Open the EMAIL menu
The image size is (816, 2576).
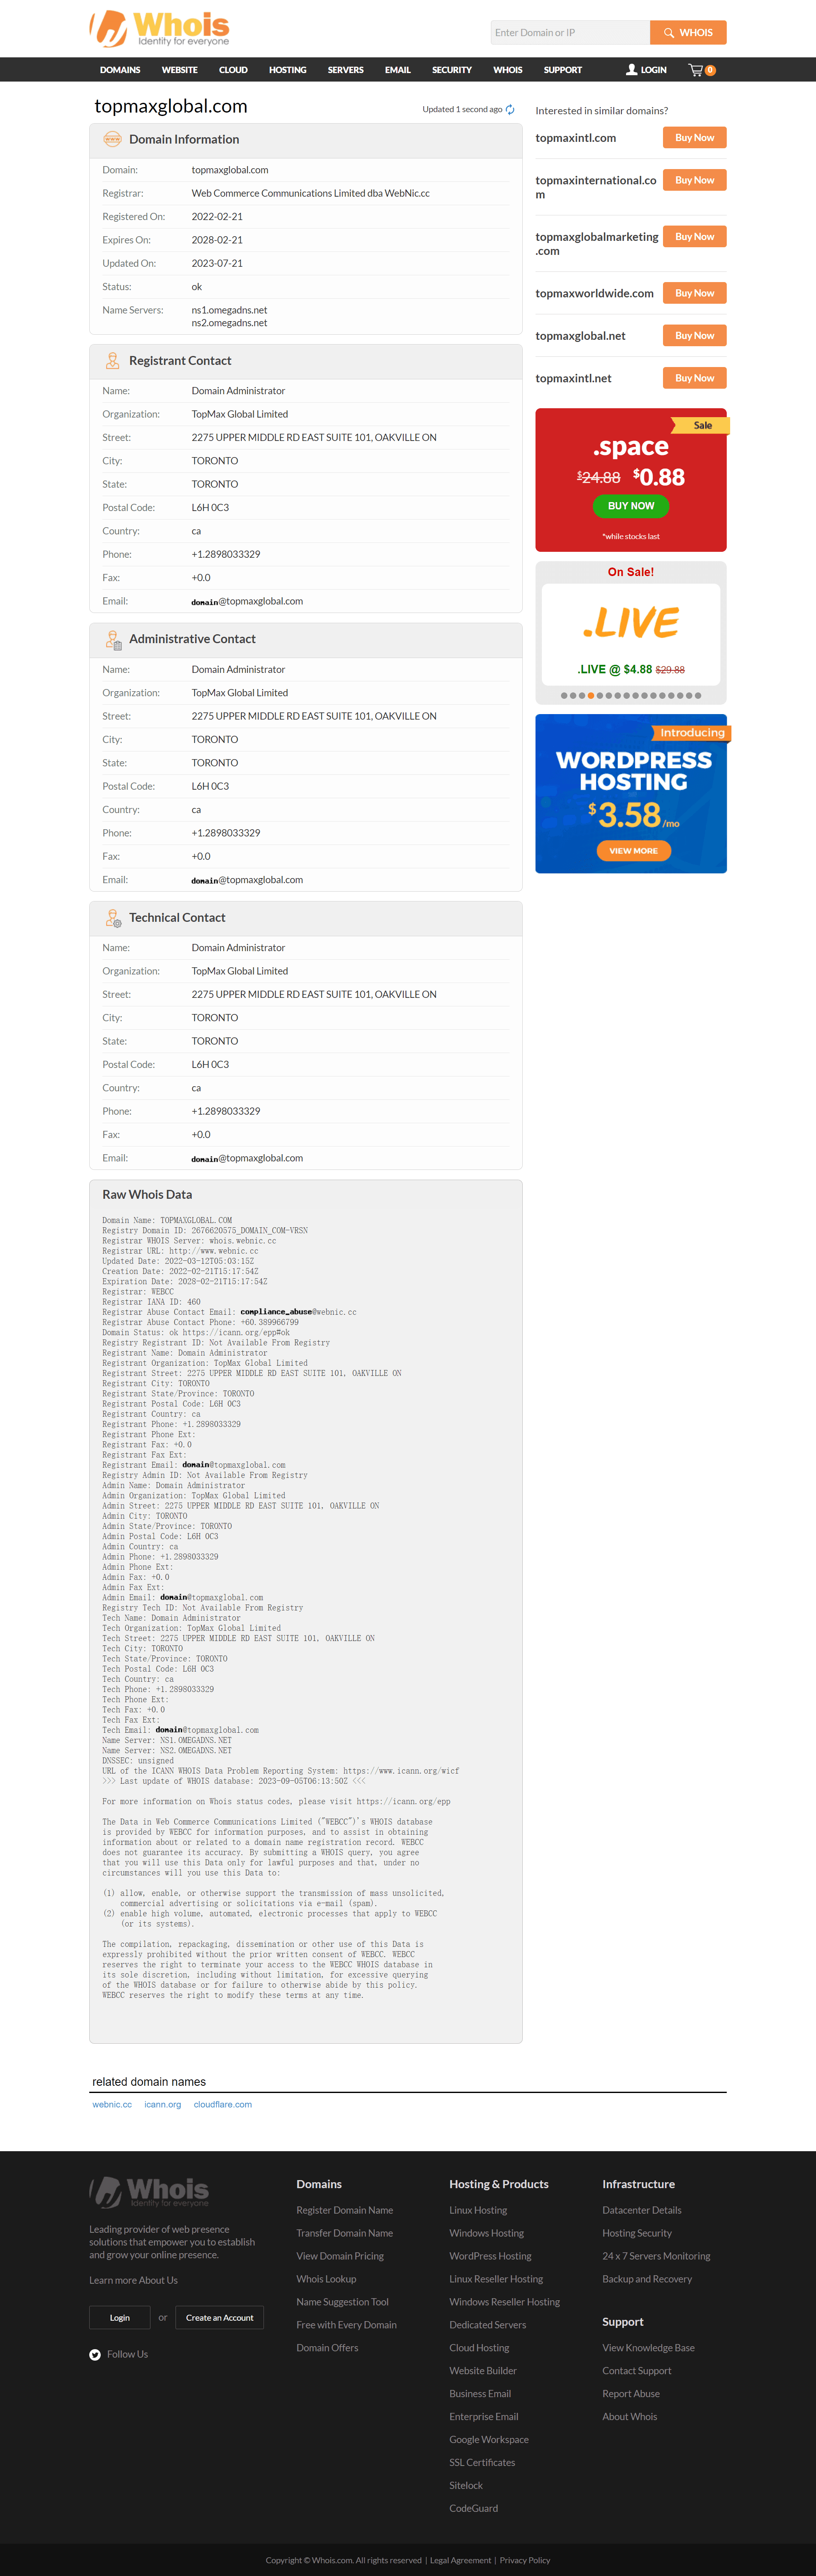[x=397, y=70]
